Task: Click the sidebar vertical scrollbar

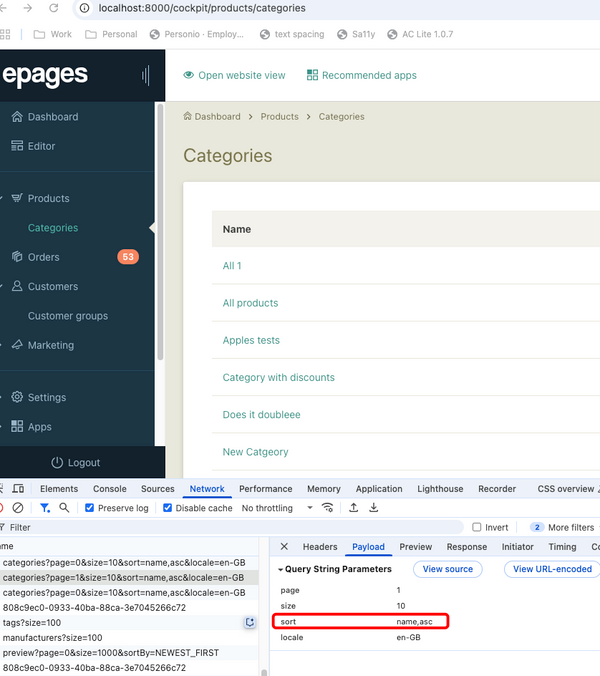Action: pos(160,232)
